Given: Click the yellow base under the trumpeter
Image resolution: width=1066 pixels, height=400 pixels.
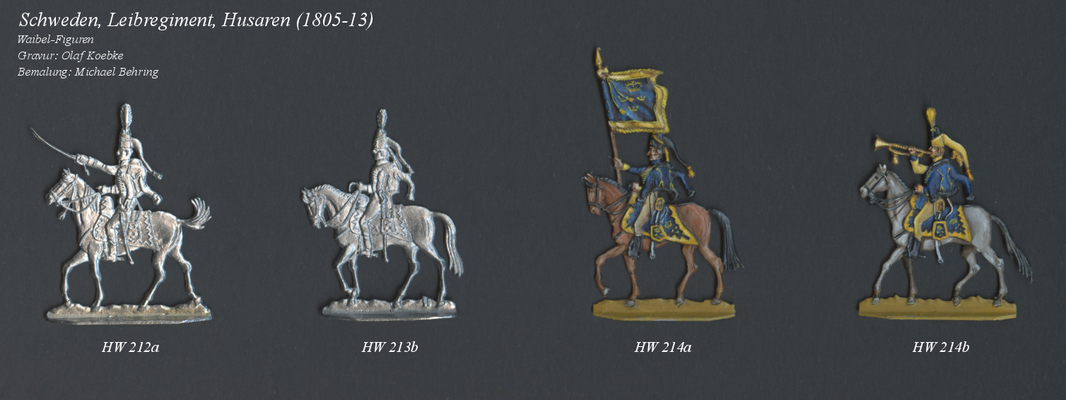Looking at the screenshot, I should coord(937,308).
